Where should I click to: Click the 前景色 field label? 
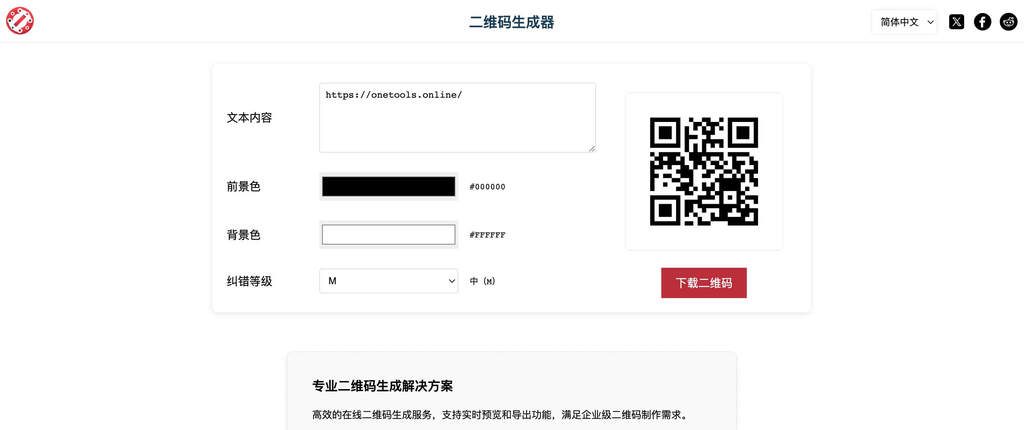pyautogui.click(x=244, y=186)
